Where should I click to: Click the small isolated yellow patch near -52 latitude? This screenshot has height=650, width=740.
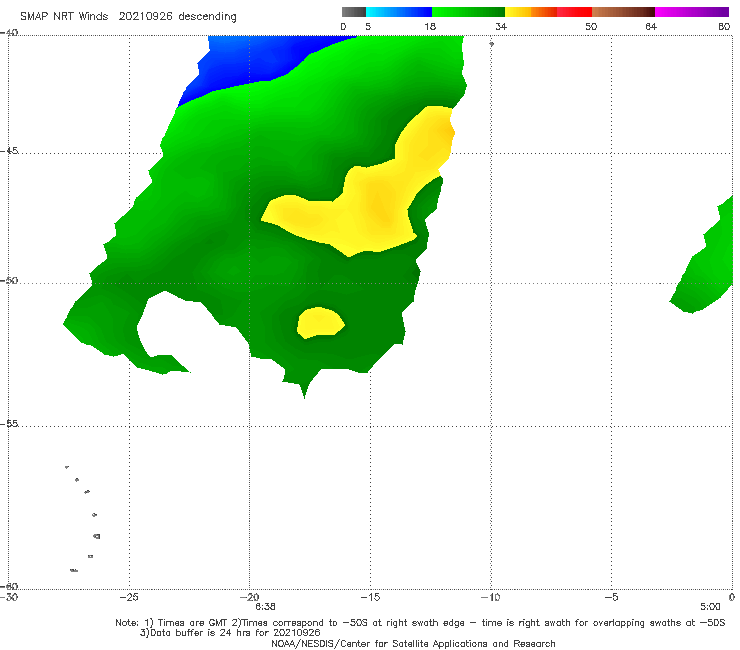(320, 322)
